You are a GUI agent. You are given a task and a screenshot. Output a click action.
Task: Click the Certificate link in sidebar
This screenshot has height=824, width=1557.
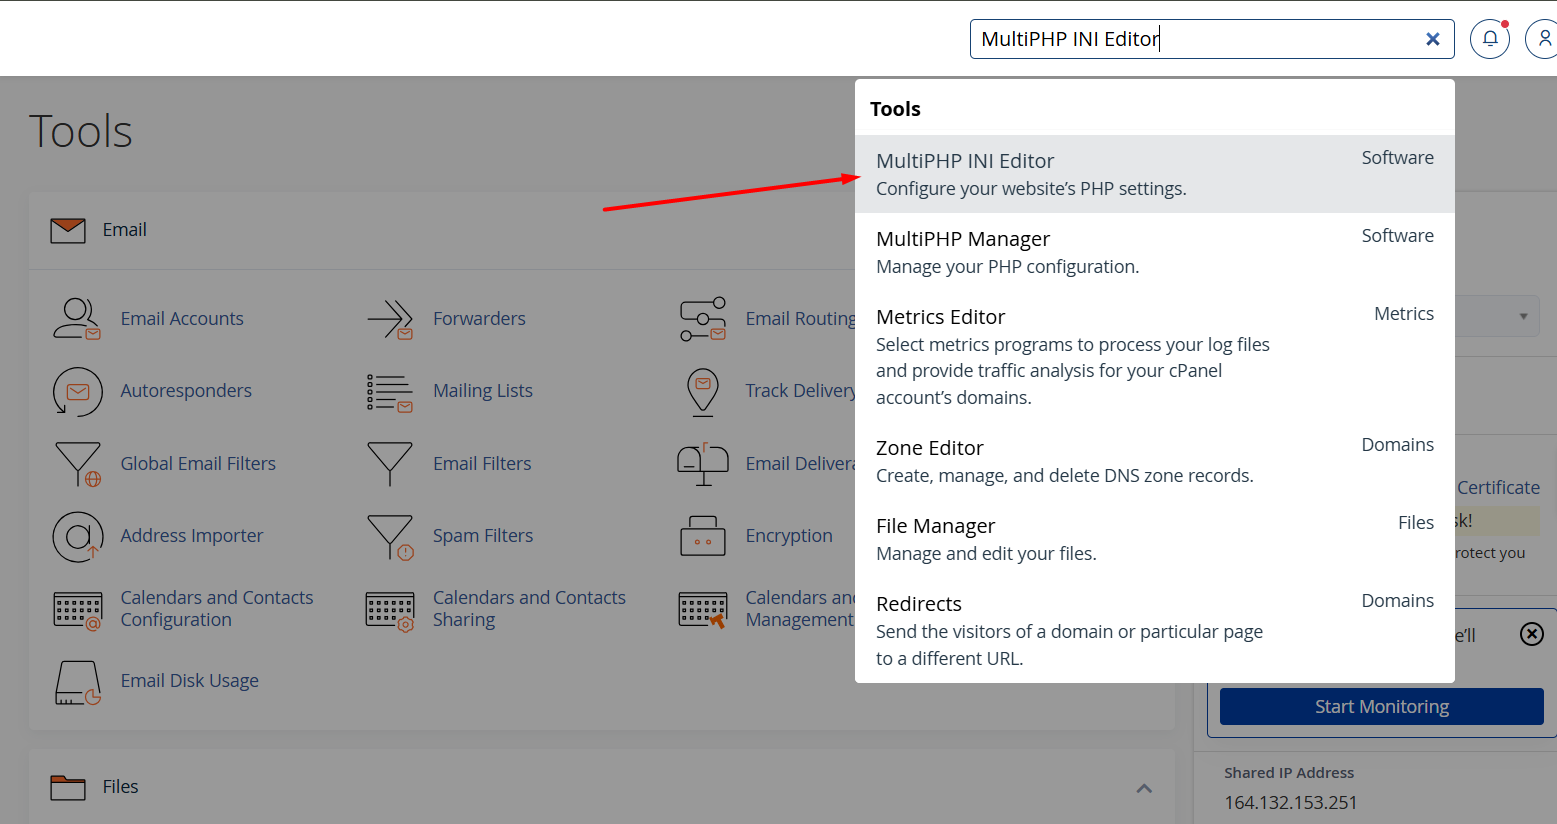(x=1498, y=487)
